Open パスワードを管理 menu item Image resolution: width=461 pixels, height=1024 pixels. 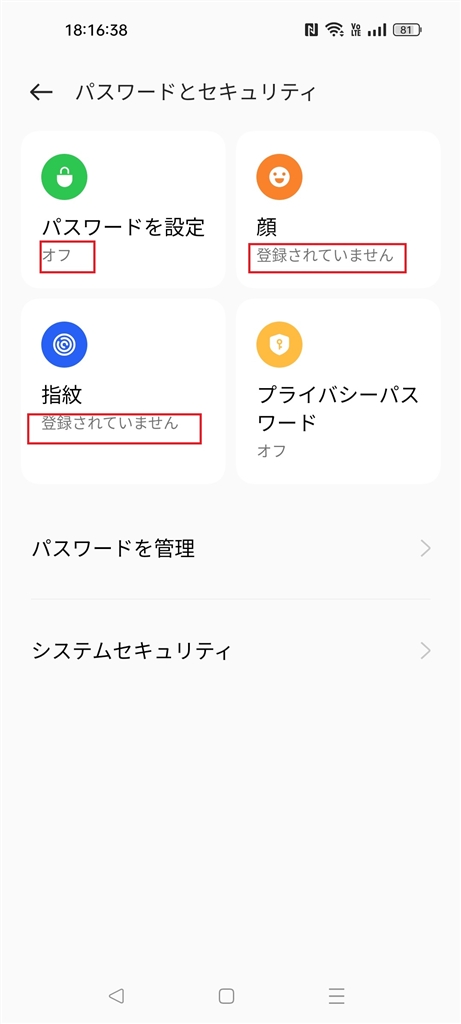(230, 548)
